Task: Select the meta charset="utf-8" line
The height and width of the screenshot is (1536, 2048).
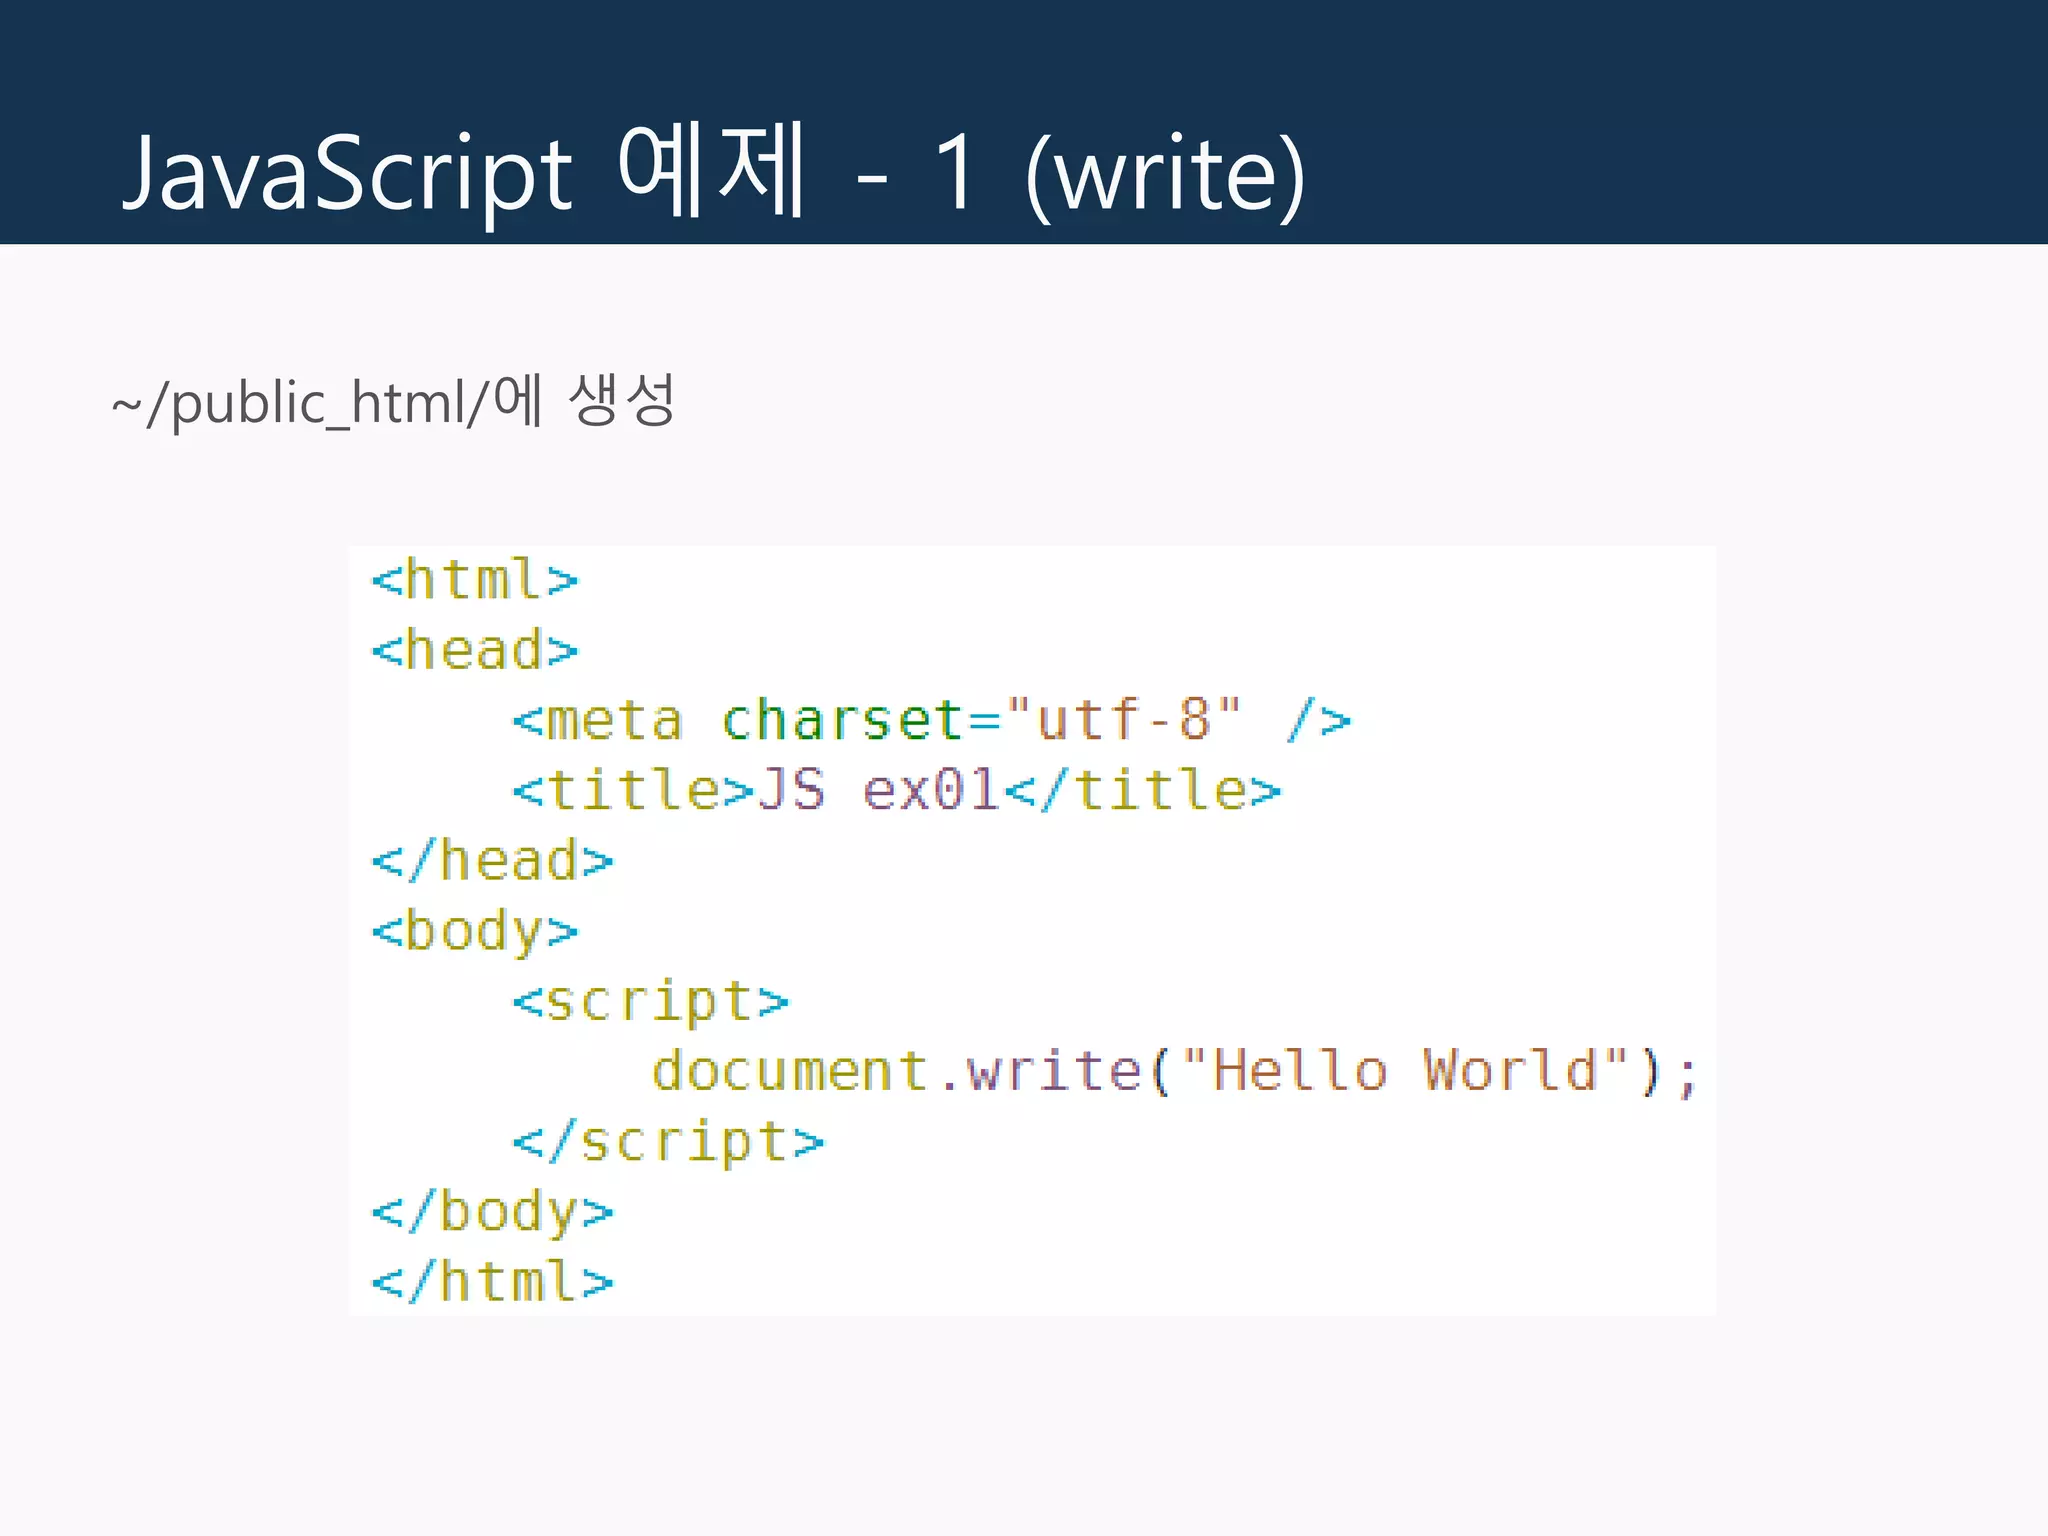Action: (x=932, y=720)
